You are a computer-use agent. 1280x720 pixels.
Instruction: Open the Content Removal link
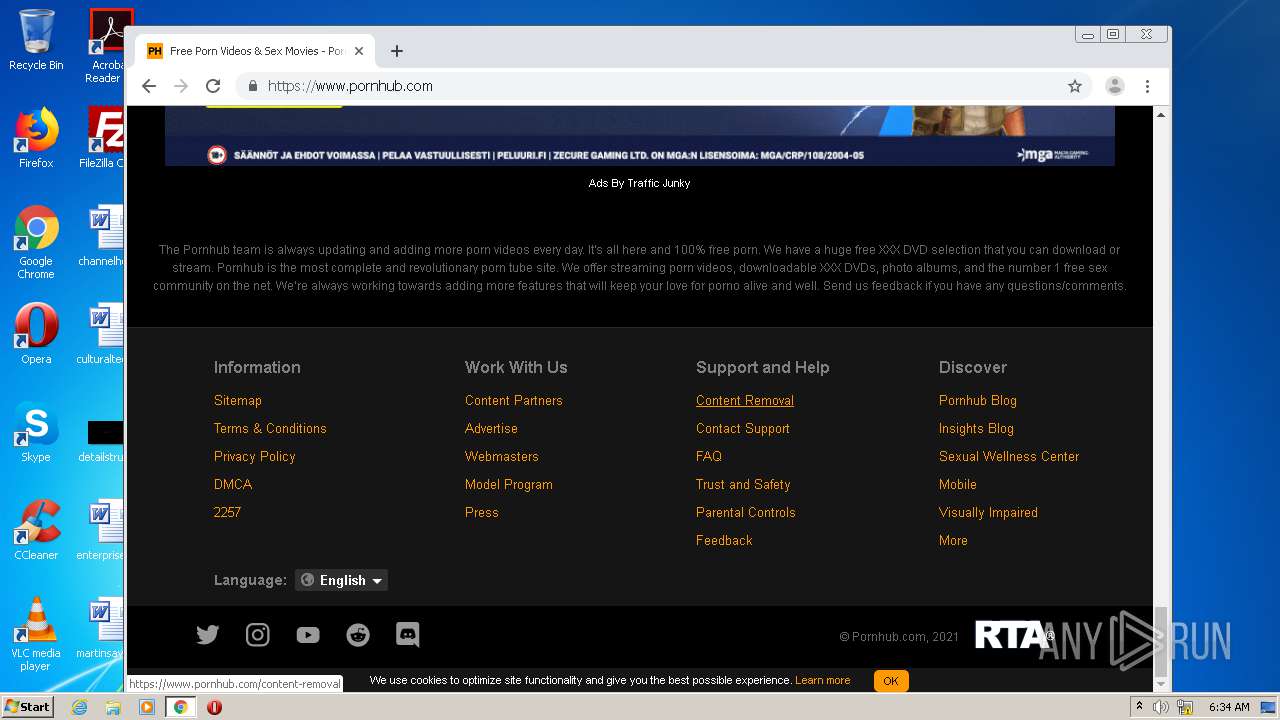(x=745, y=400)
